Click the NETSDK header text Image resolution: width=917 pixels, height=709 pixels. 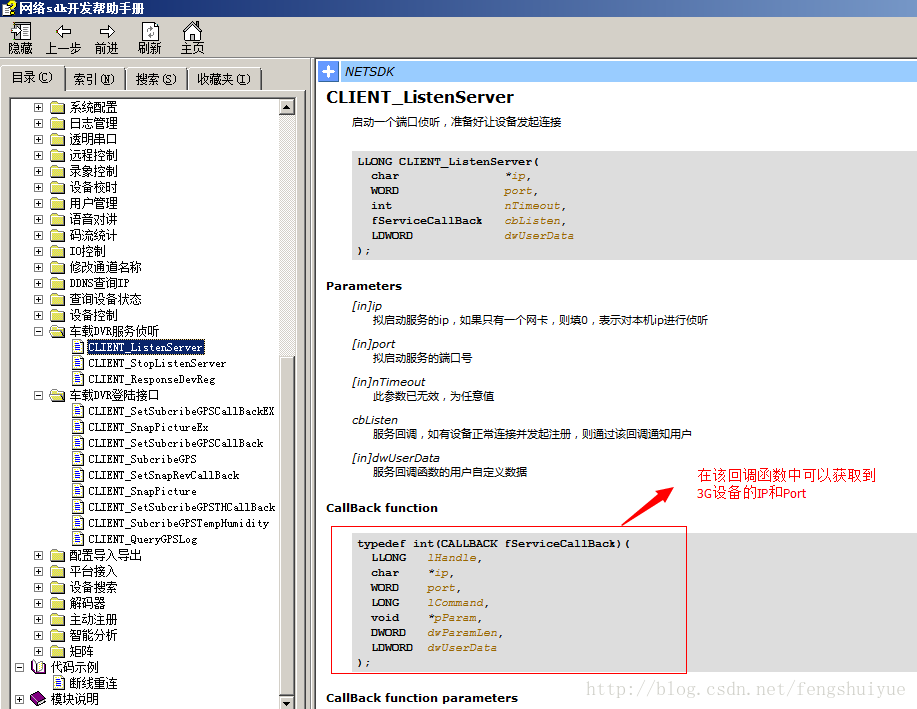click(370, 71)
